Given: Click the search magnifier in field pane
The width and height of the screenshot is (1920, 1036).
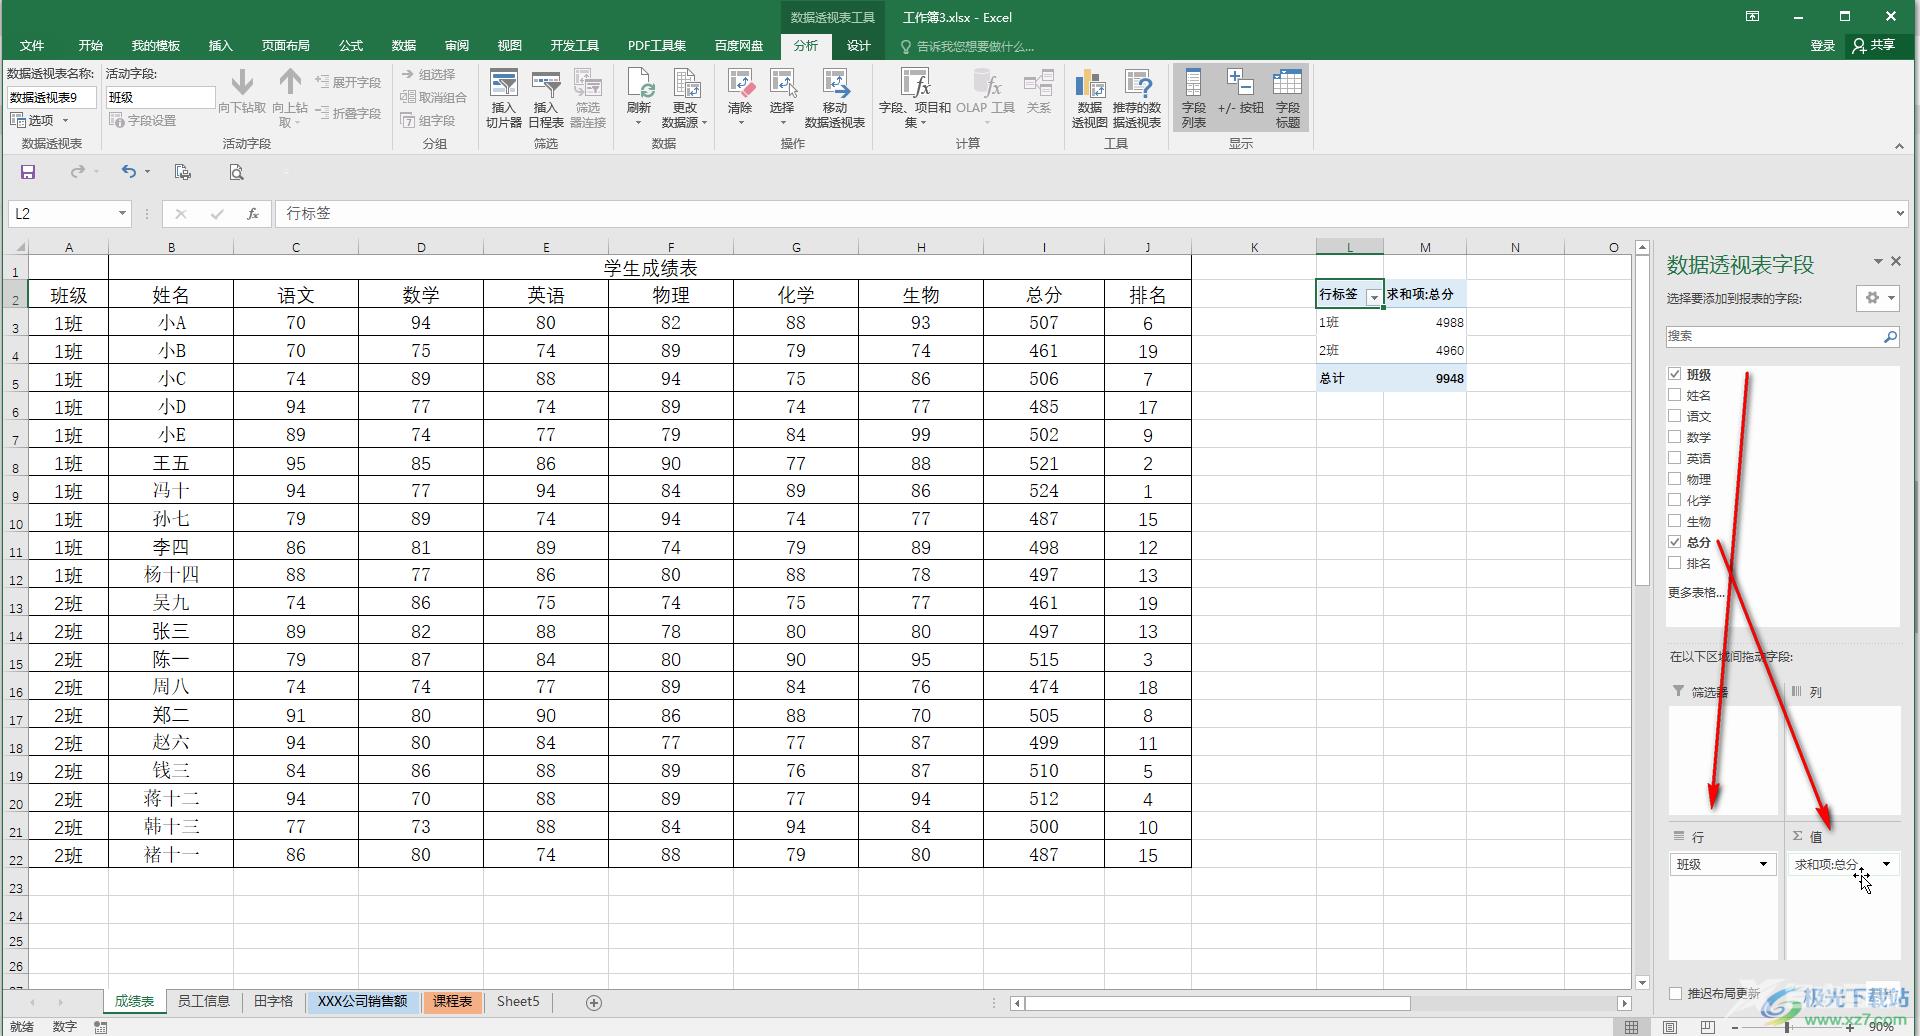Looking at the screenshot, I should pyautogui.click(x=1889, y=337).
